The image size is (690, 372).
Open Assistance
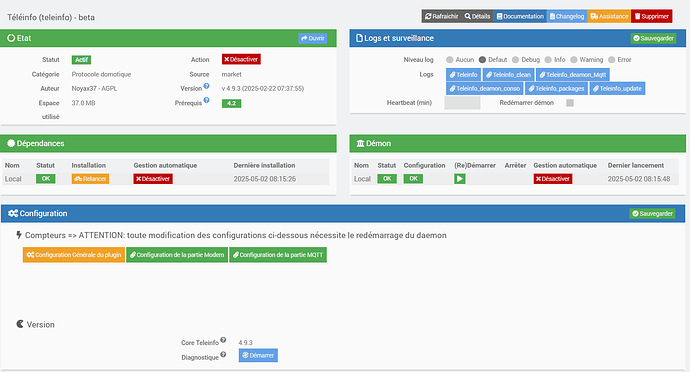609,16
